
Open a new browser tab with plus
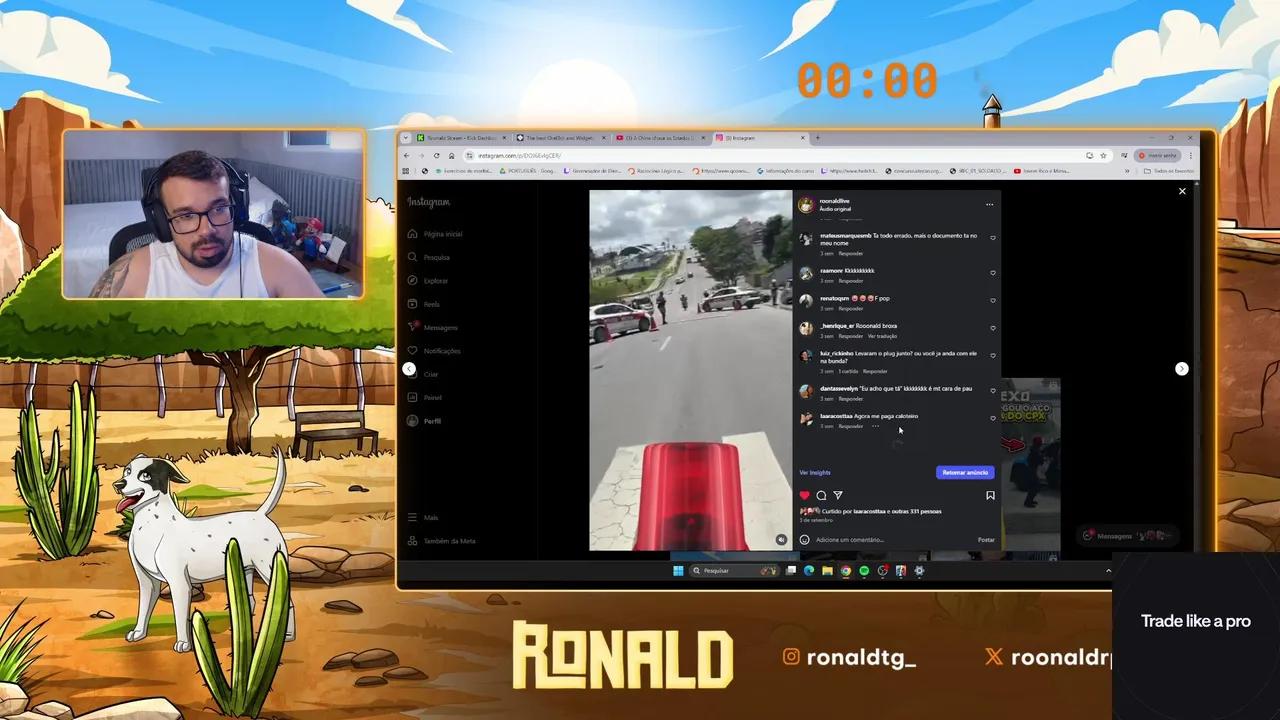(x=818, y=138)
